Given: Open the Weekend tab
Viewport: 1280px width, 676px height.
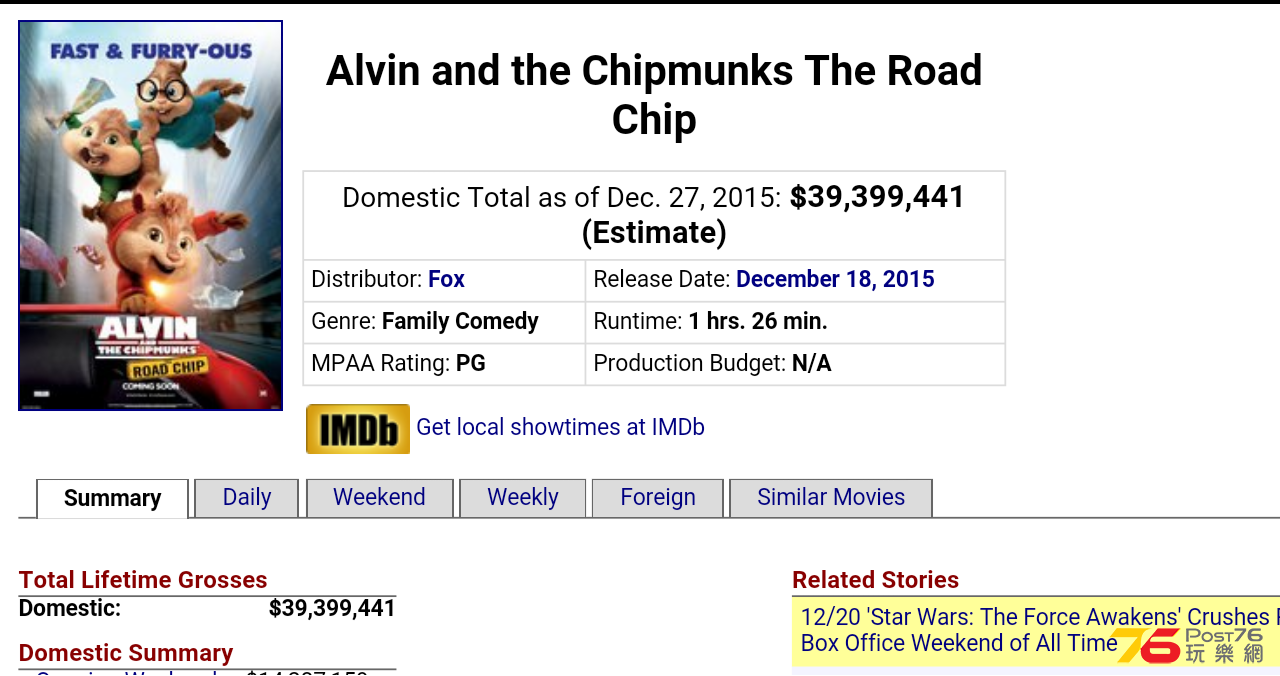Looking at the screenshot, I should (x=379, y=497).
